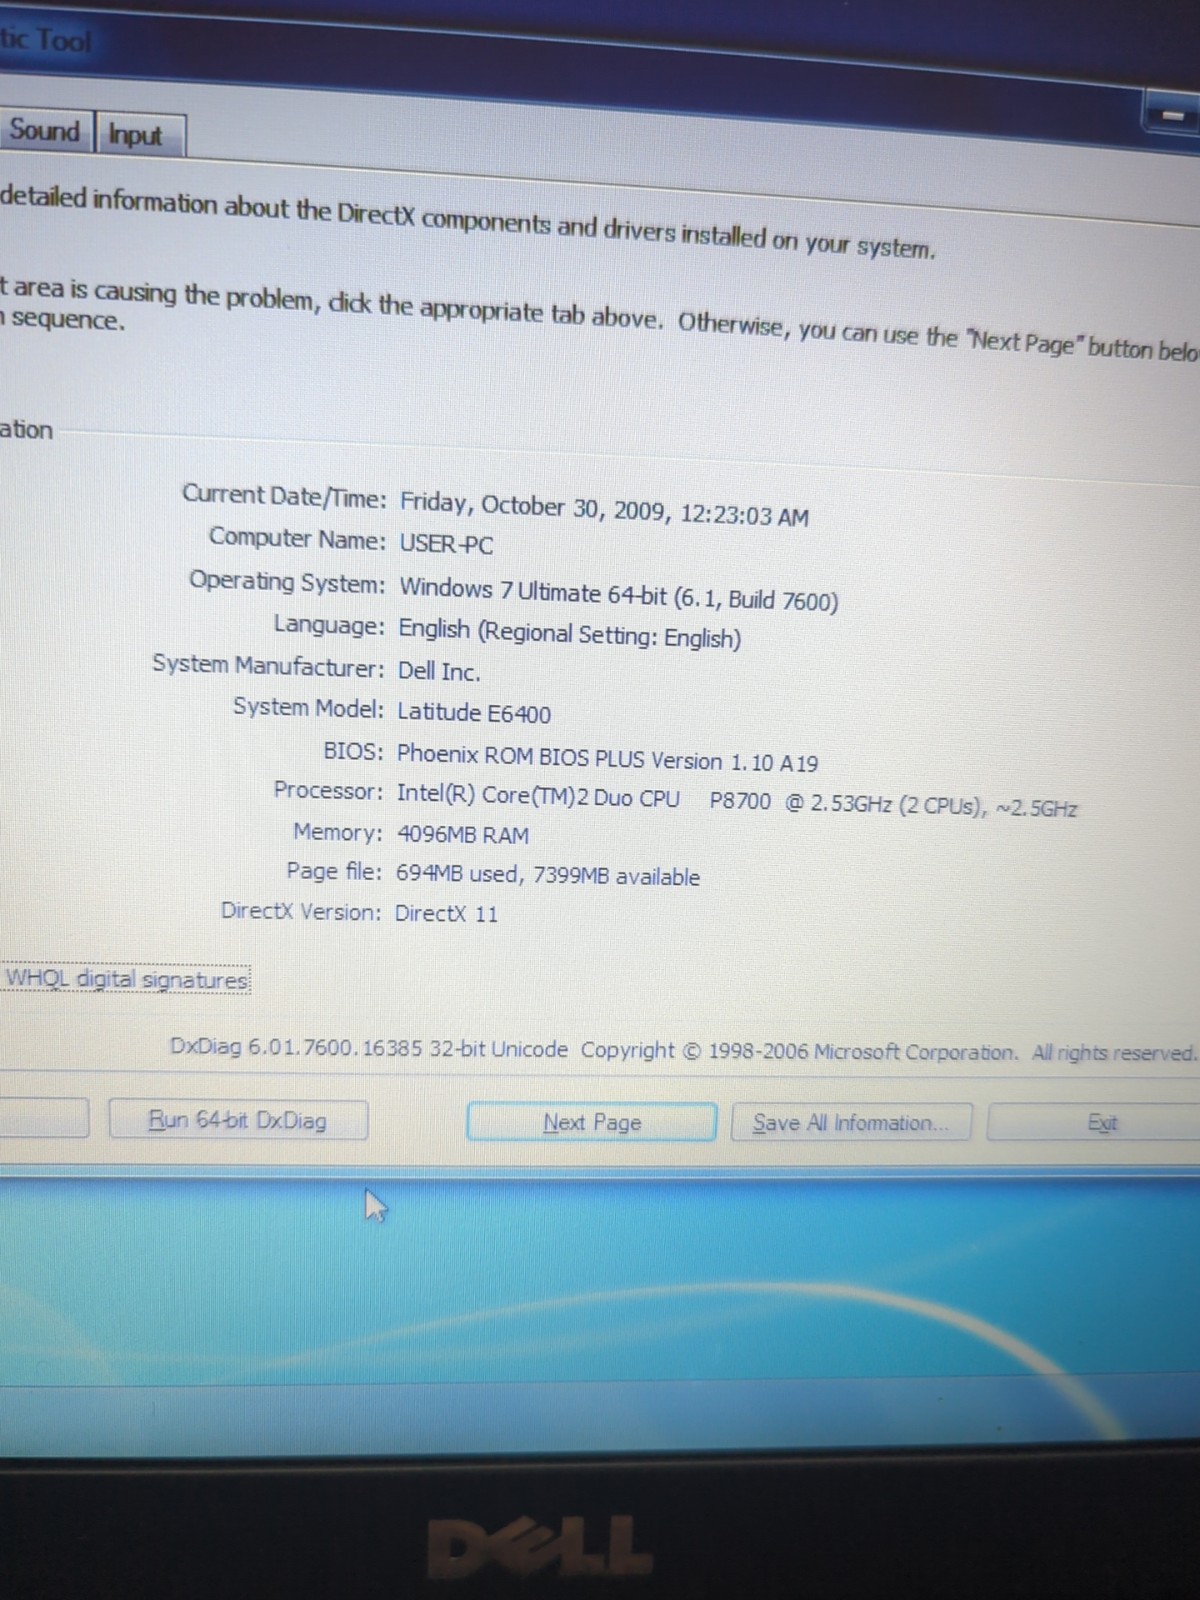Click the 'System Manufacturer:' label
The width and height of the screenshot is (1200, 1600).
(268, 665)
